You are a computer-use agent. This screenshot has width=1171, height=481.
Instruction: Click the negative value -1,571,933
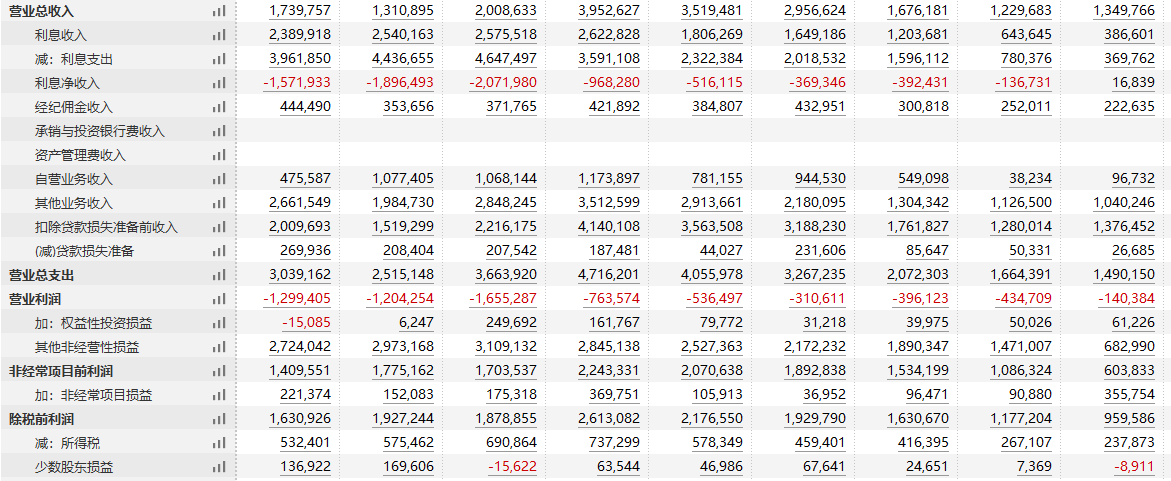[x=296, y=83]
